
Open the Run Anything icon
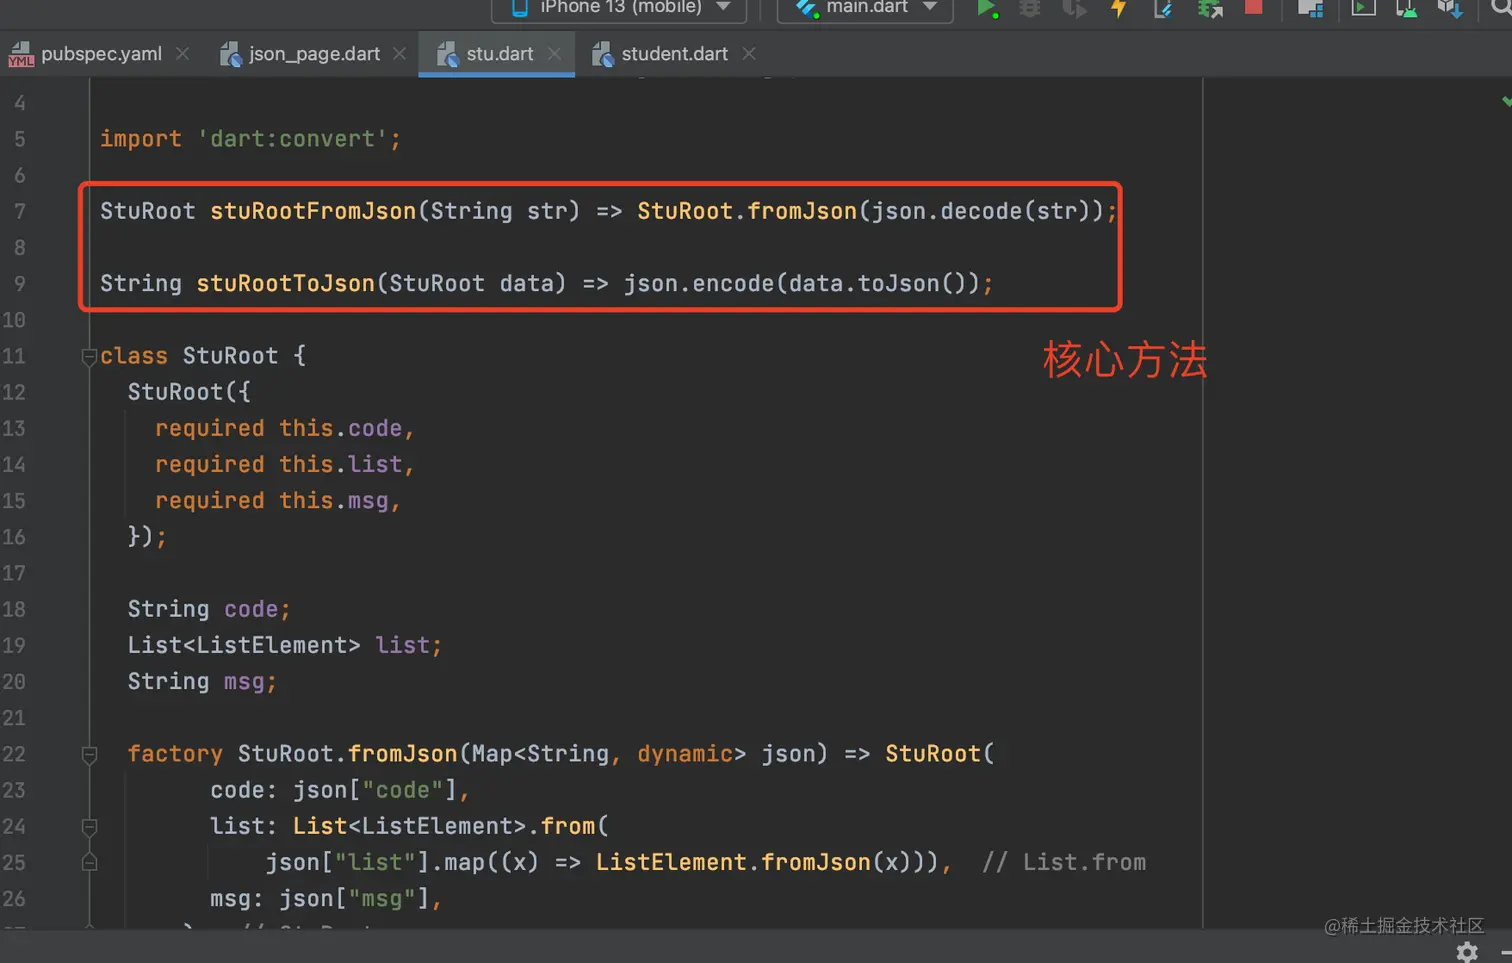click(1363, 7)
